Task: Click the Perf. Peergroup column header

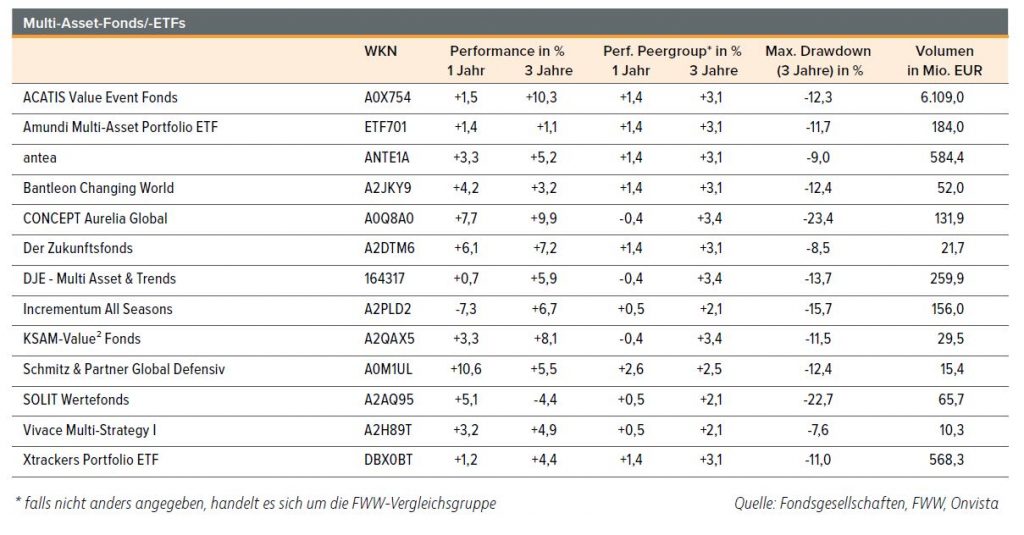Action: tap(672, 51)
